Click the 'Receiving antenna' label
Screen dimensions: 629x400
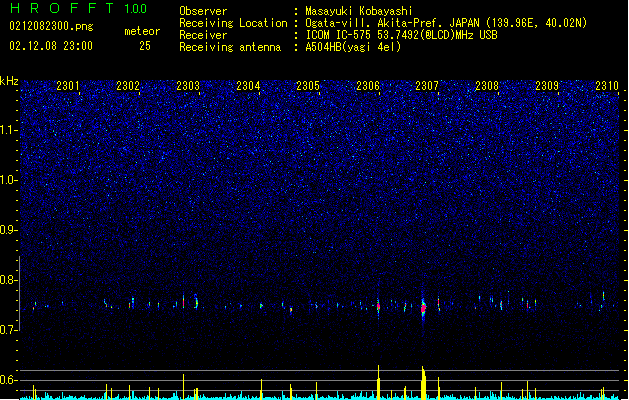point(230,47)
